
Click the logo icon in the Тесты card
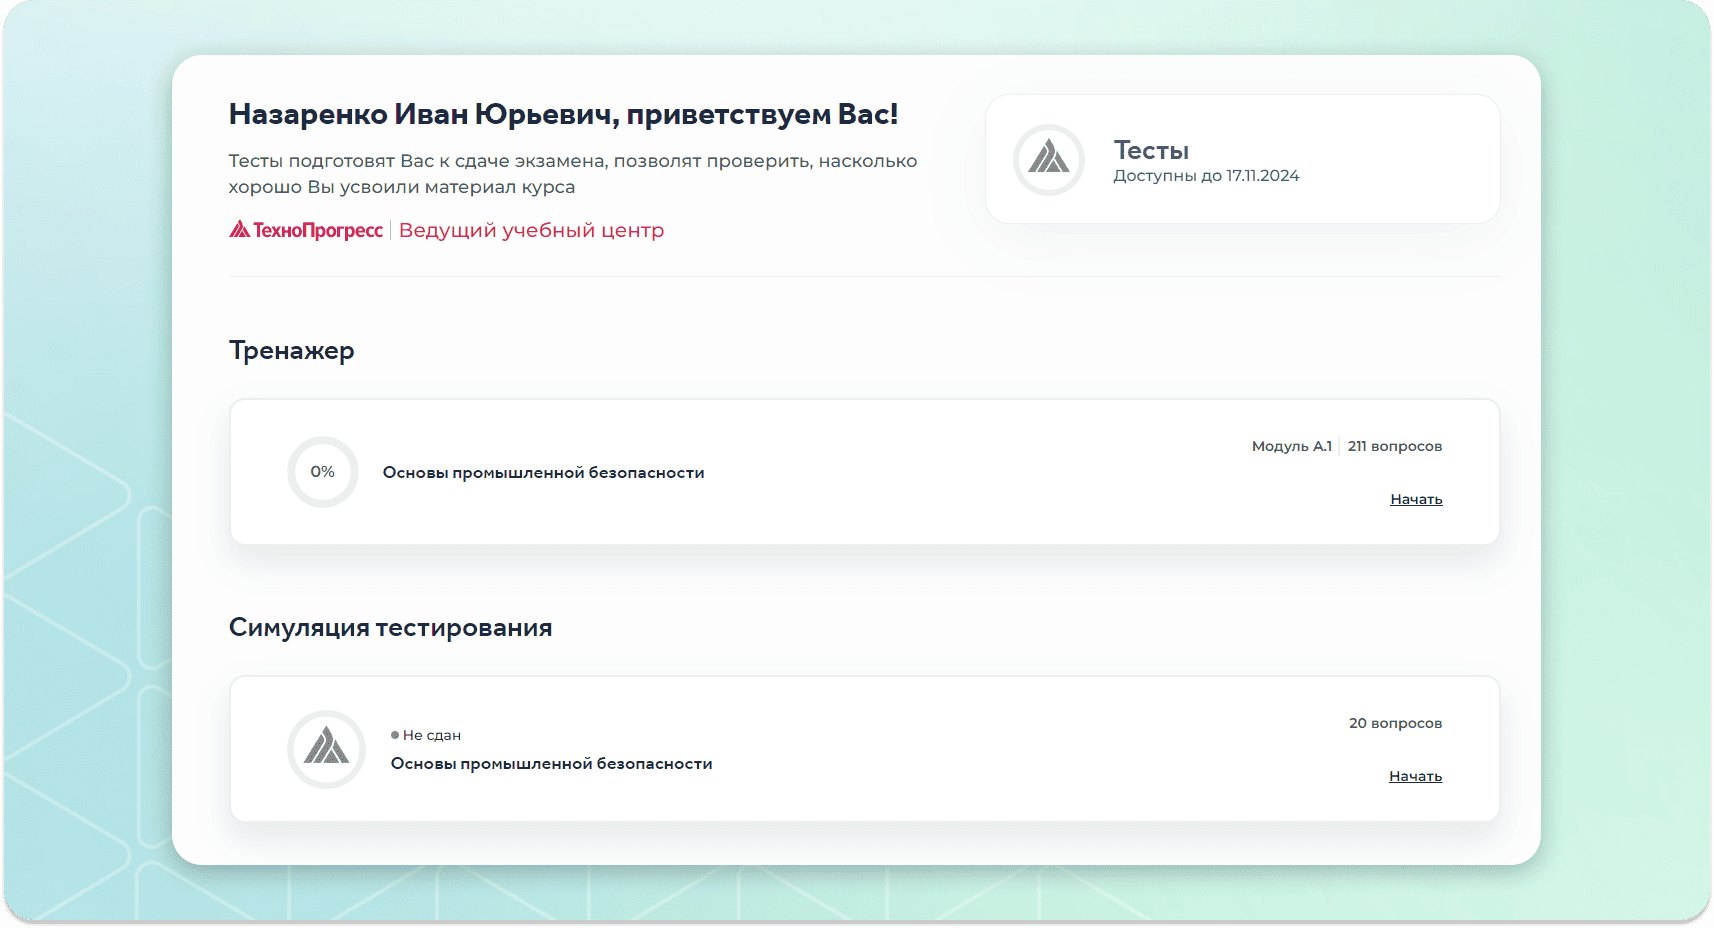[x=1048, y=159]
